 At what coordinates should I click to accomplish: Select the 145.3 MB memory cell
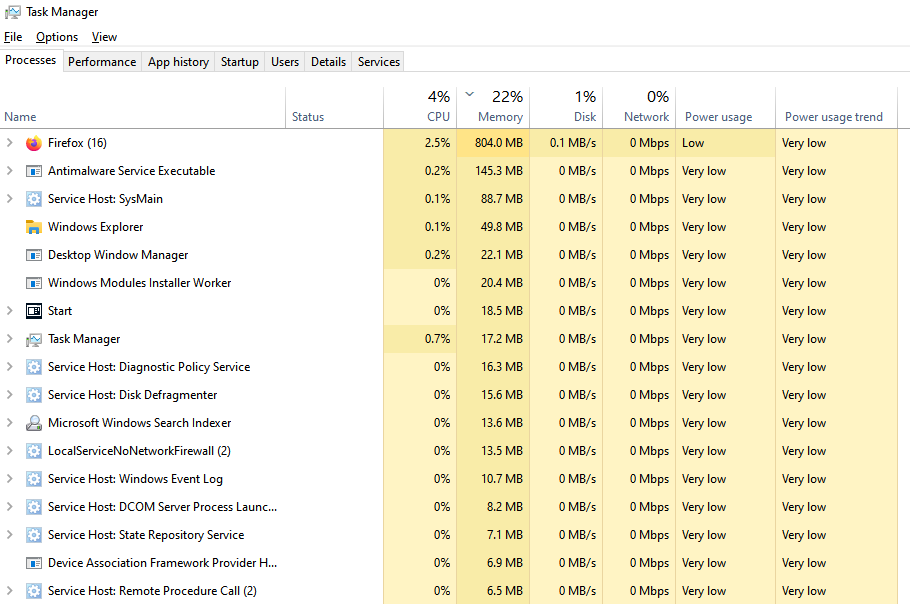click(x=493, y=171)
